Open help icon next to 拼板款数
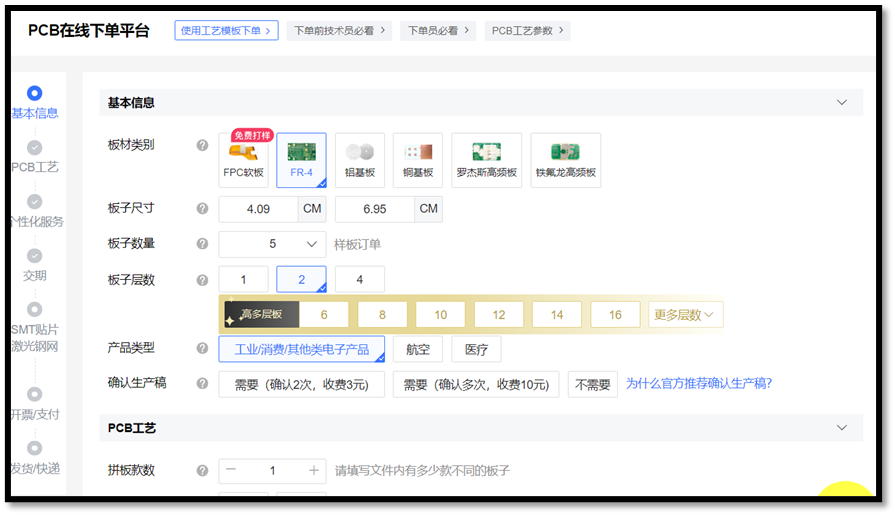895x515 pixels. [203, 471]
